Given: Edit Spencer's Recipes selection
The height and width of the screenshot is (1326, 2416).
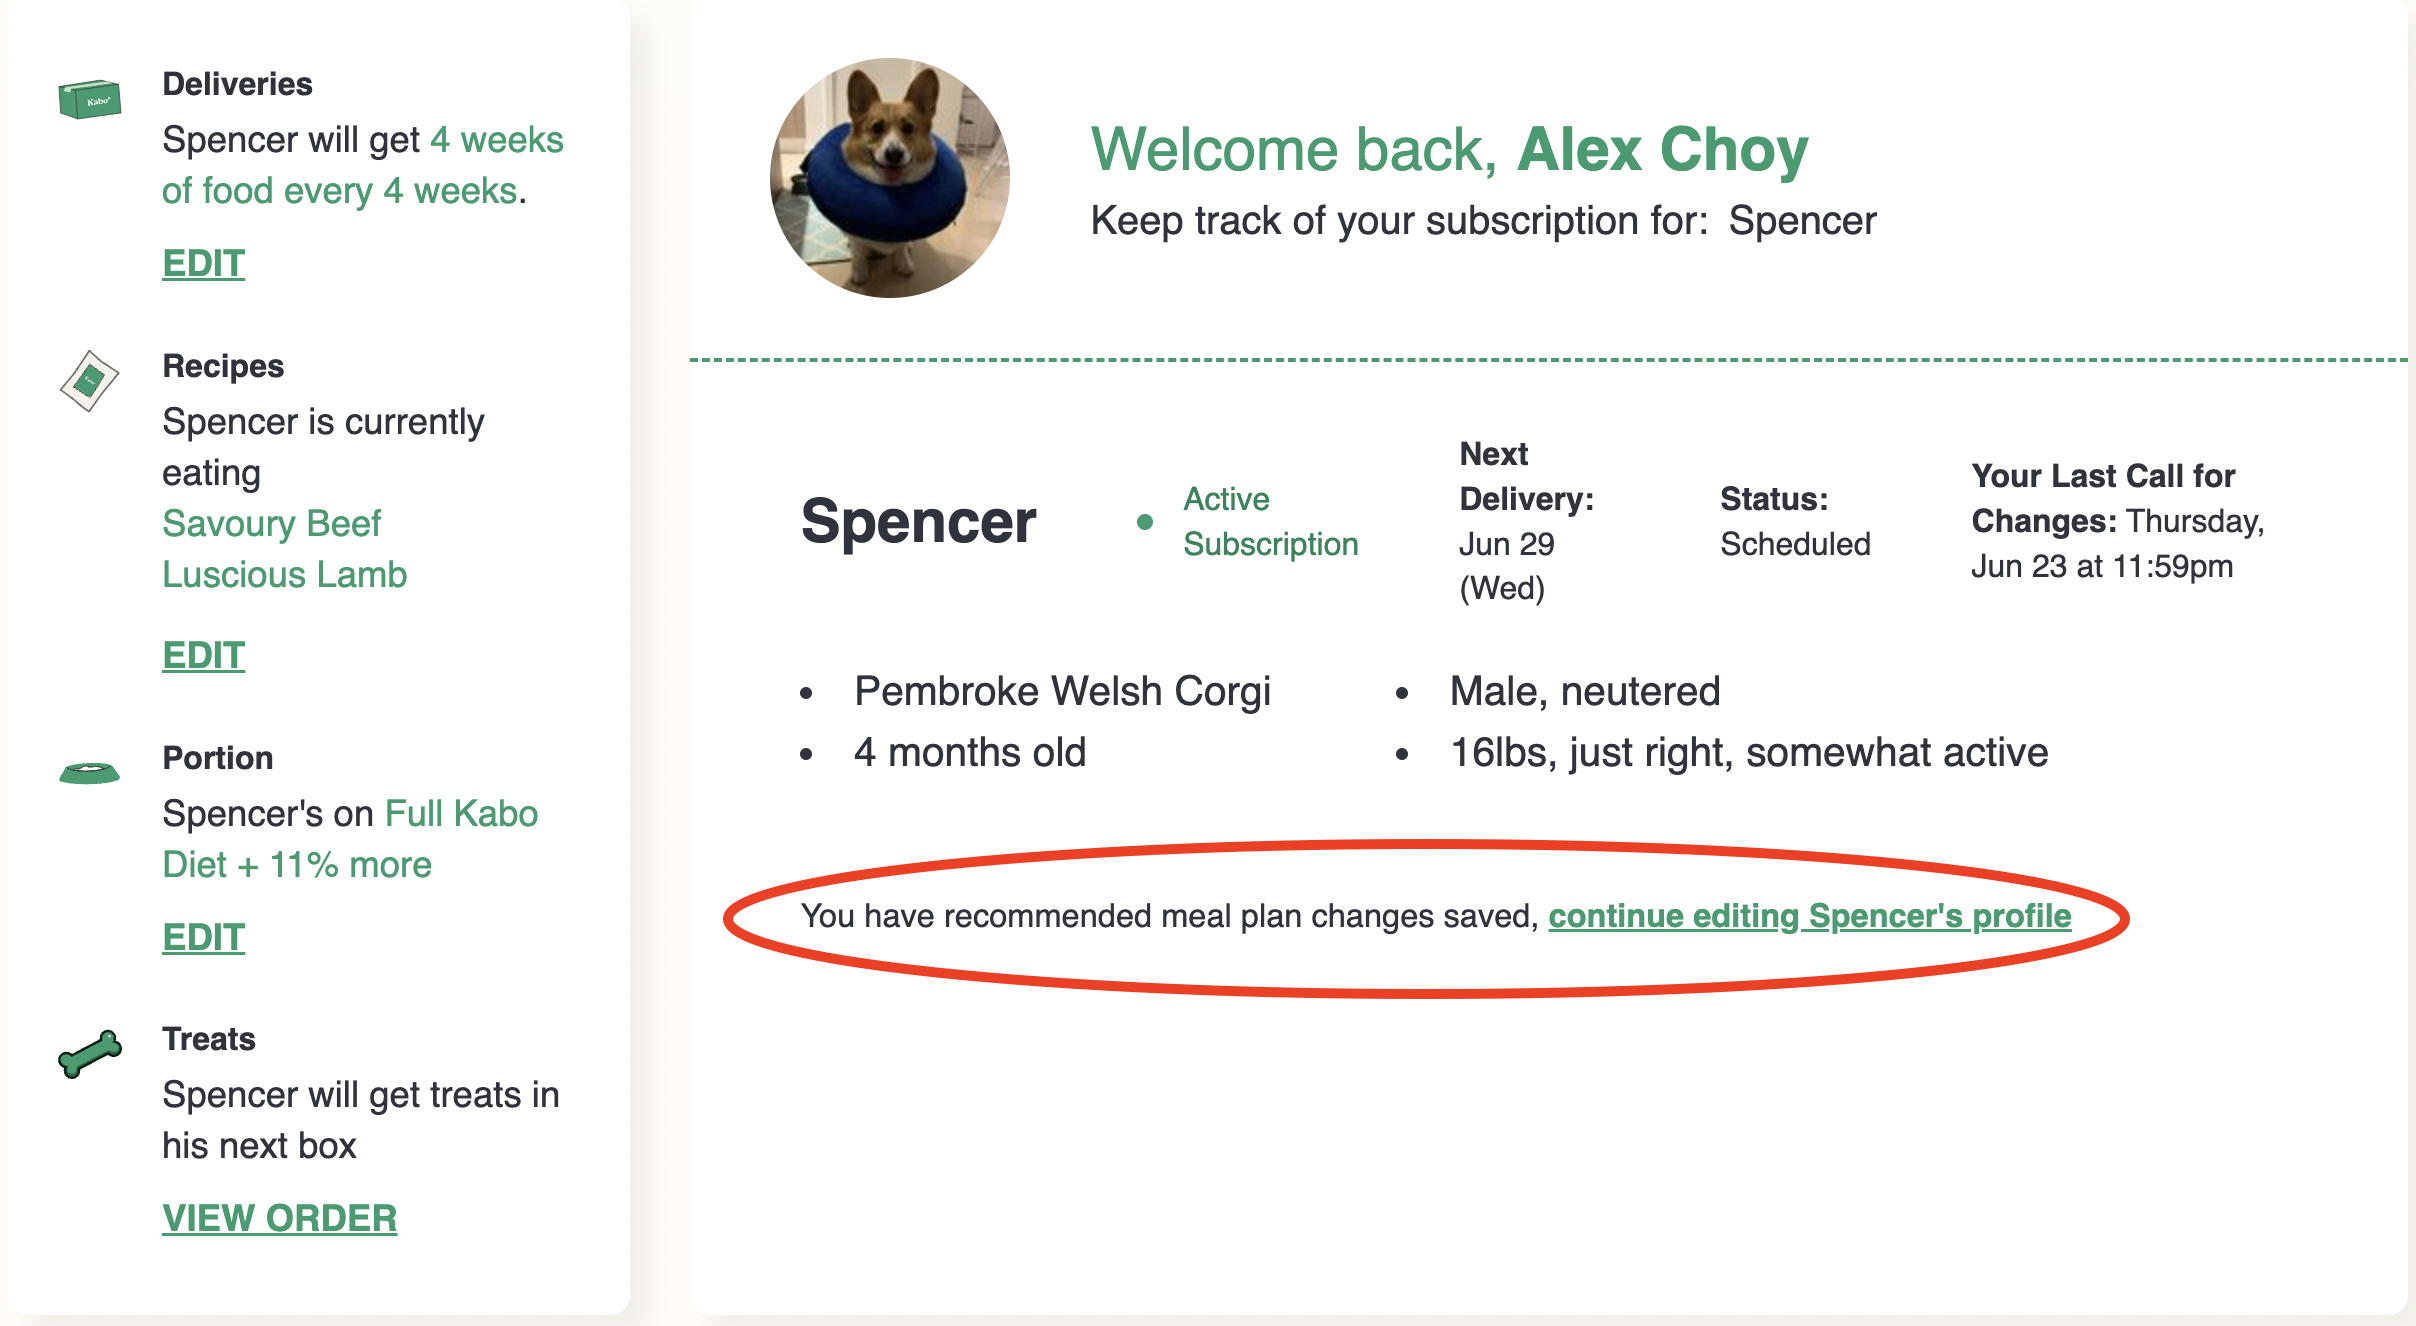Looking at the screenshot, I should [203, 655].
